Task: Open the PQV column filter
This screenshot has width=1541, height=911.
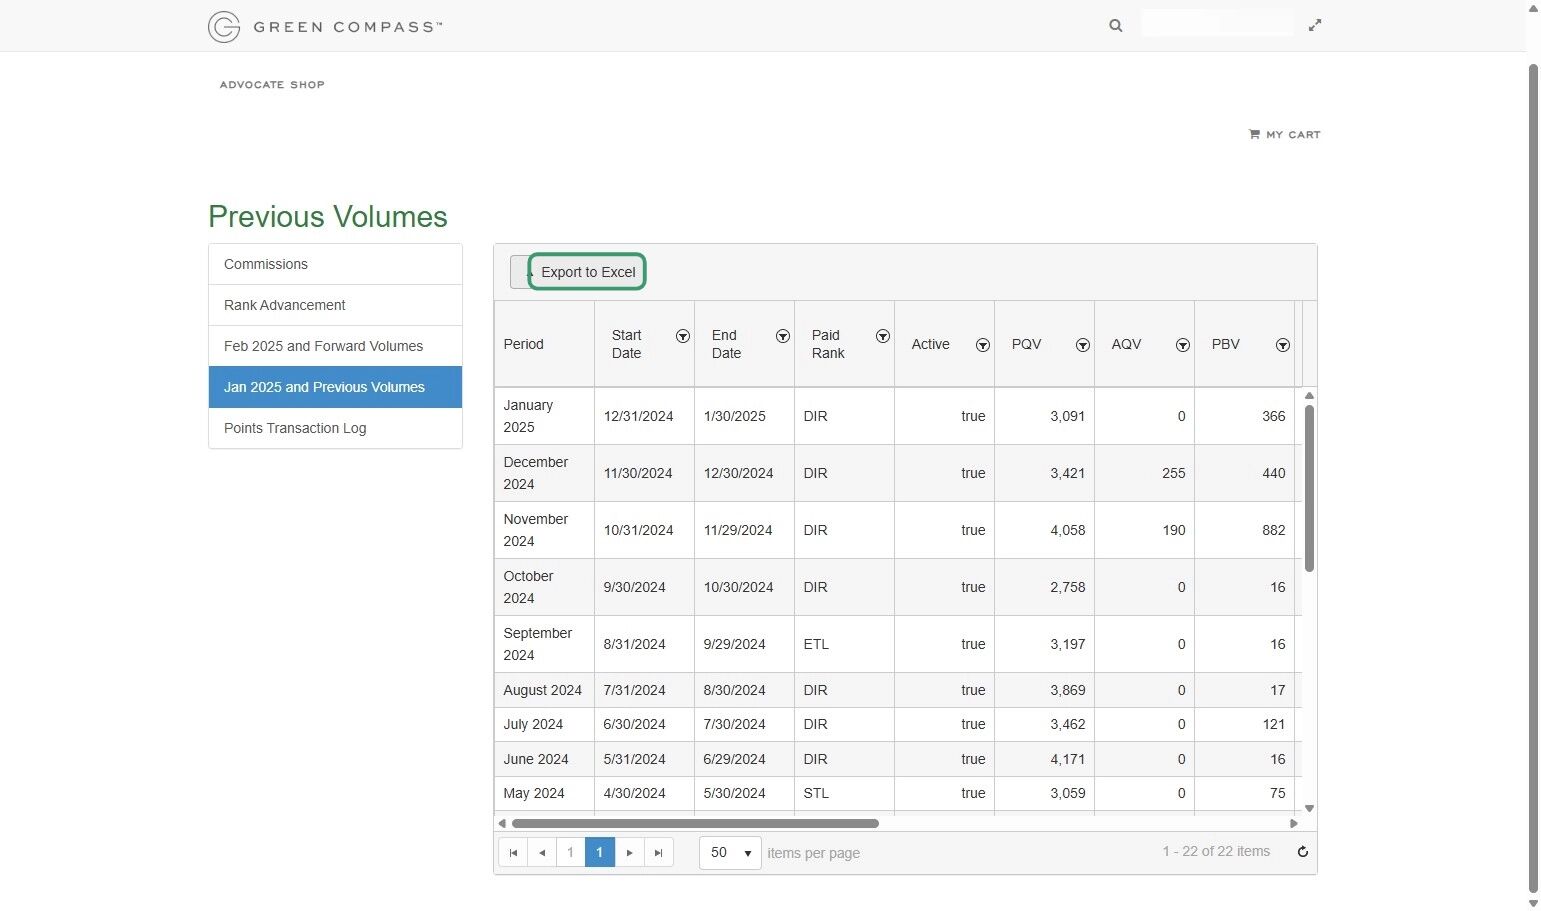Action: coord(1082,345)
